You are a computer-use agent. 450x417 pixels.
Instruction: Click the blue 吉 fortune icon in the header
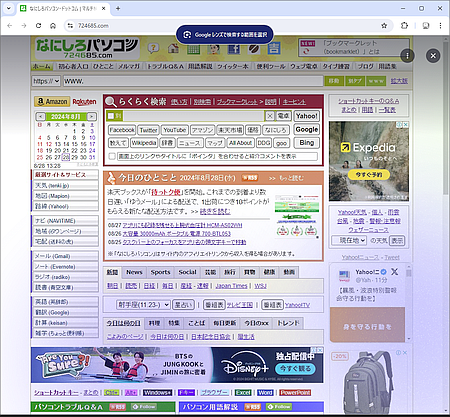tap(274, 49)
